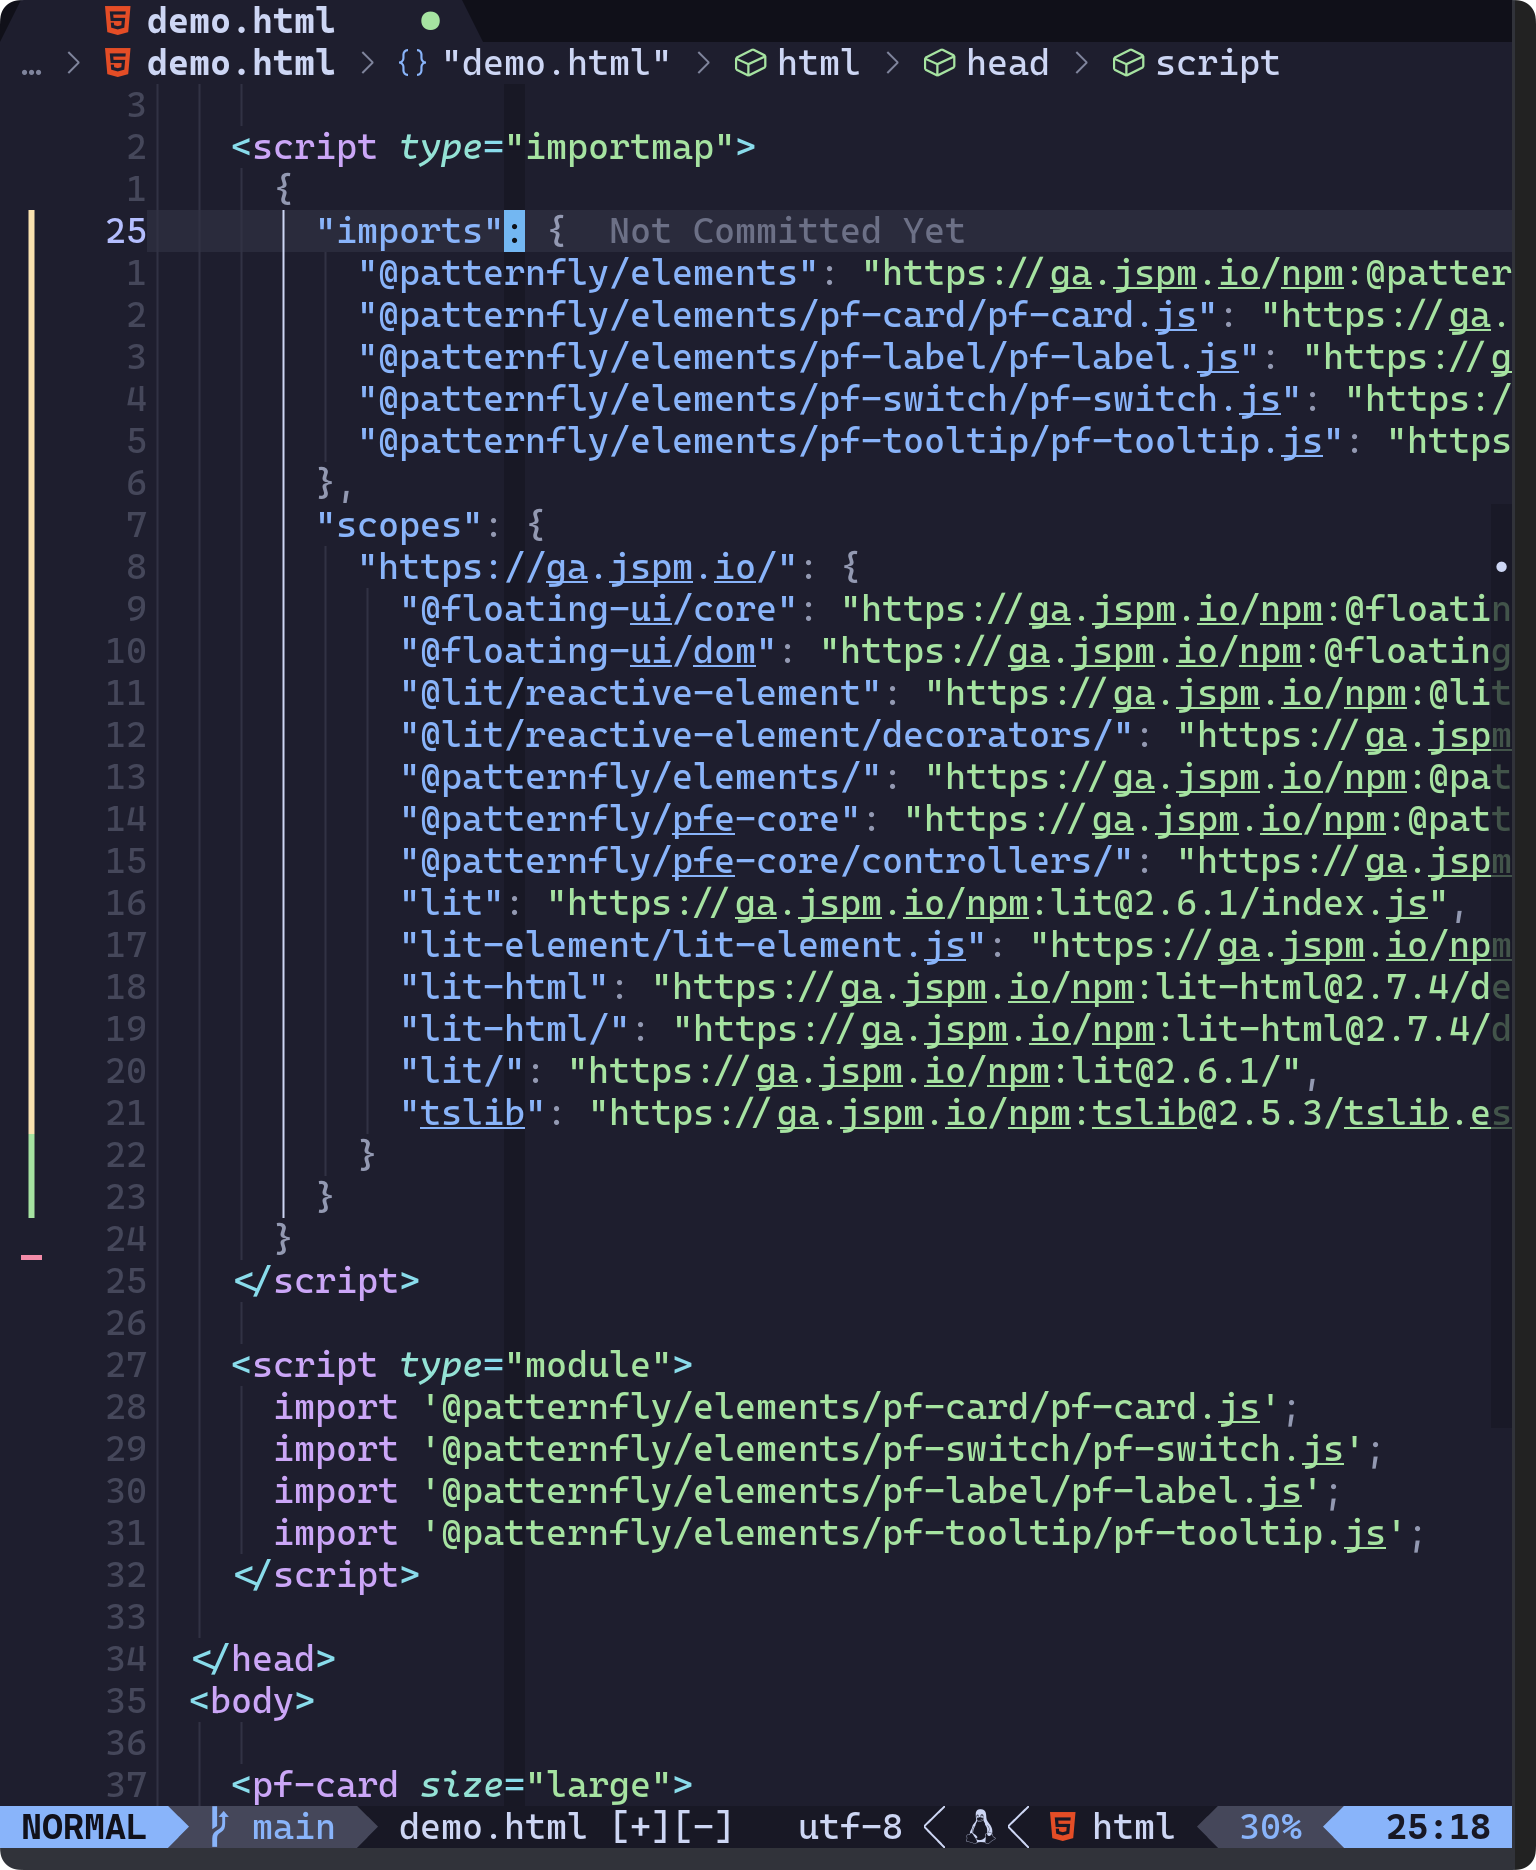This screenshot has height=1870, width=1536.
Task: Click the "@floating-ui/core" key
Action: click(x=598, y=609)
